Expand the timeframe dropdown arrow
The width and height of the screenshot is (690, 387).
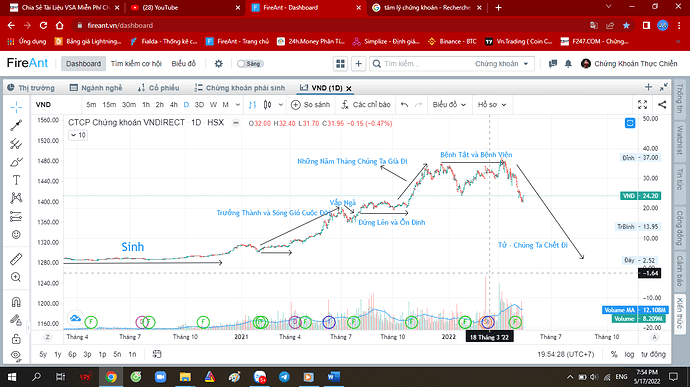pos(238,105)
